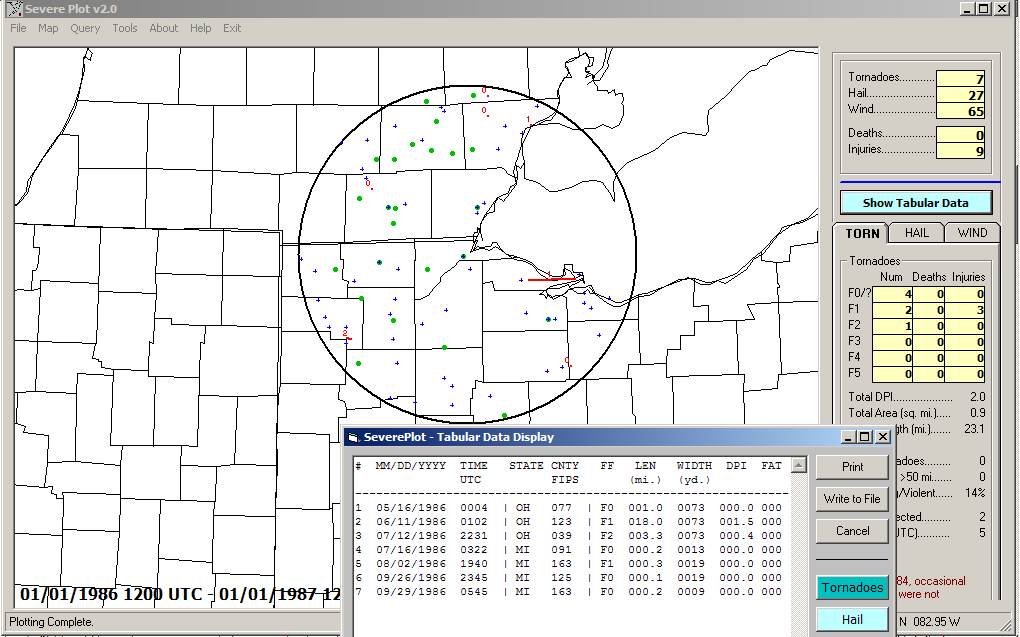Viewport: 1020px width, 637px height.
Task: Close the Severe Plot main window
Action: (x=1002, y=8)
